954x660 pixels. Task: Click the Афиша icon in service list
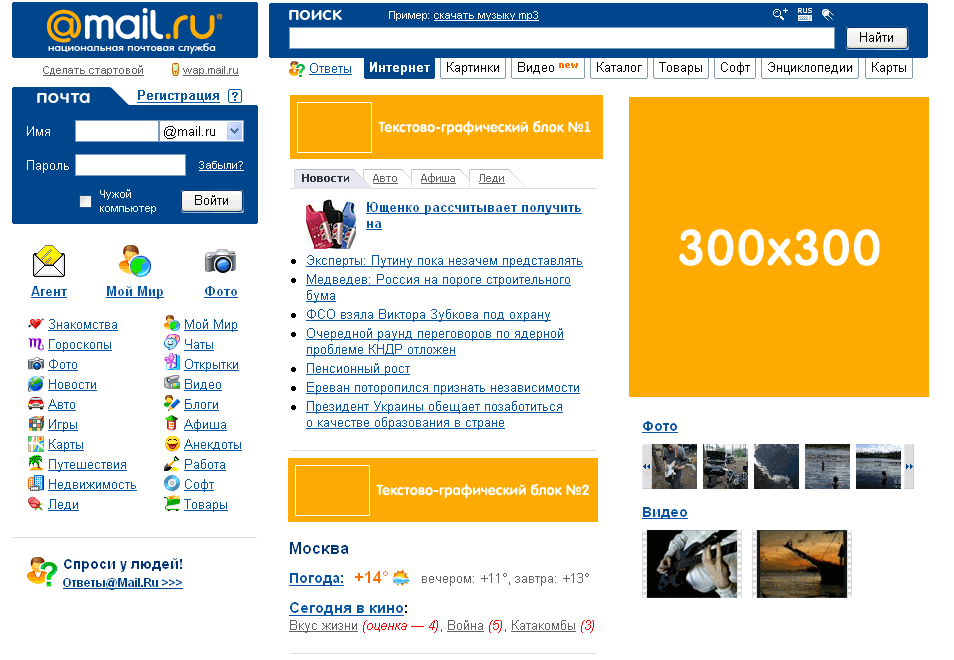[172, 423]
